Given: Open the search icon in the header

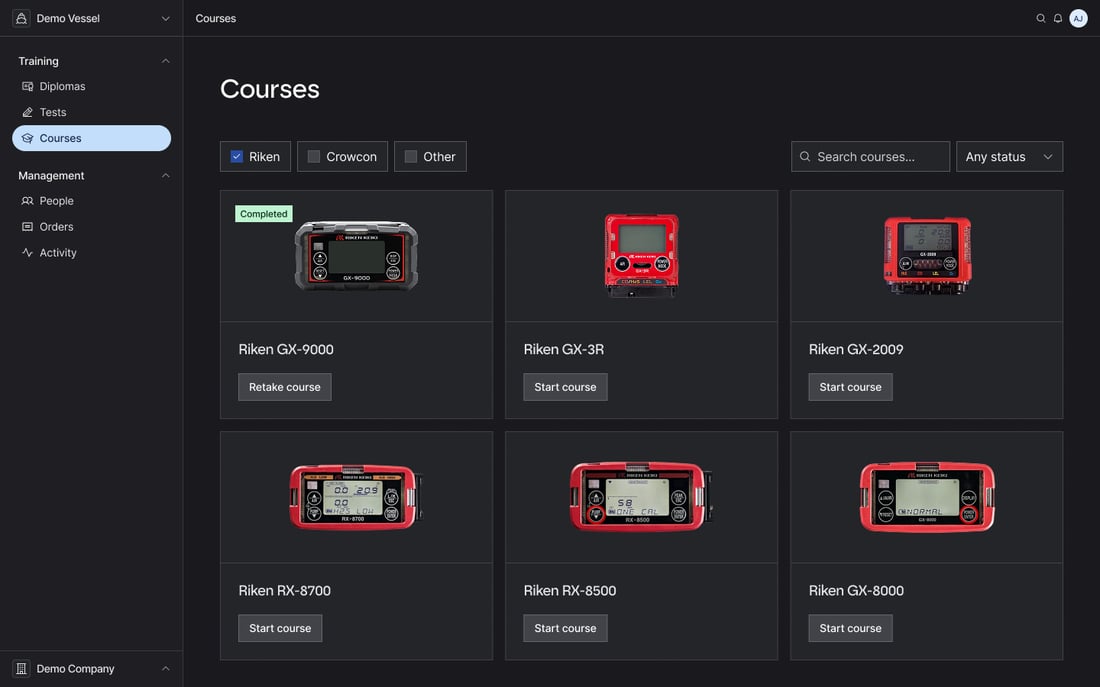Looking at the screenshot, I should point(1040,17).
